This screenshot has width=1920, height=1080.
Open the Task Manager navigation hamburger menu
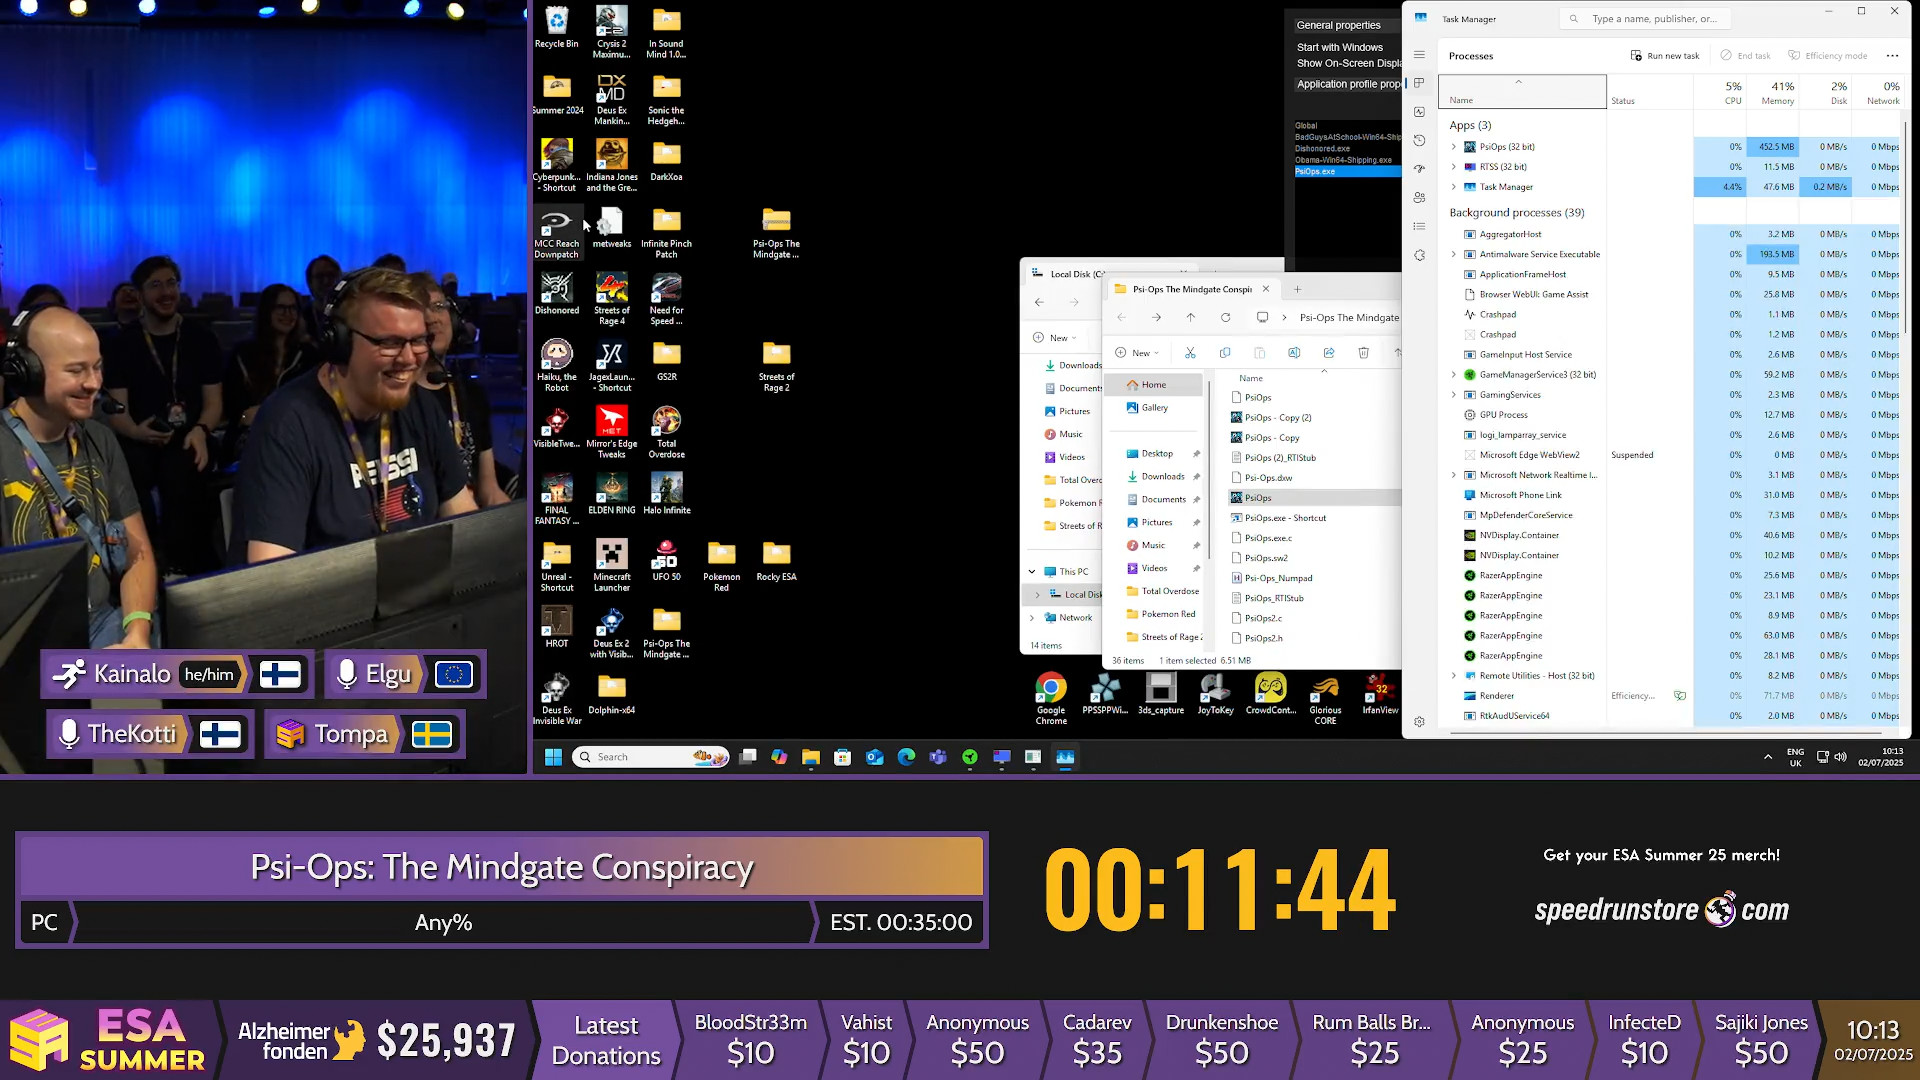(x=1419, y=55)
